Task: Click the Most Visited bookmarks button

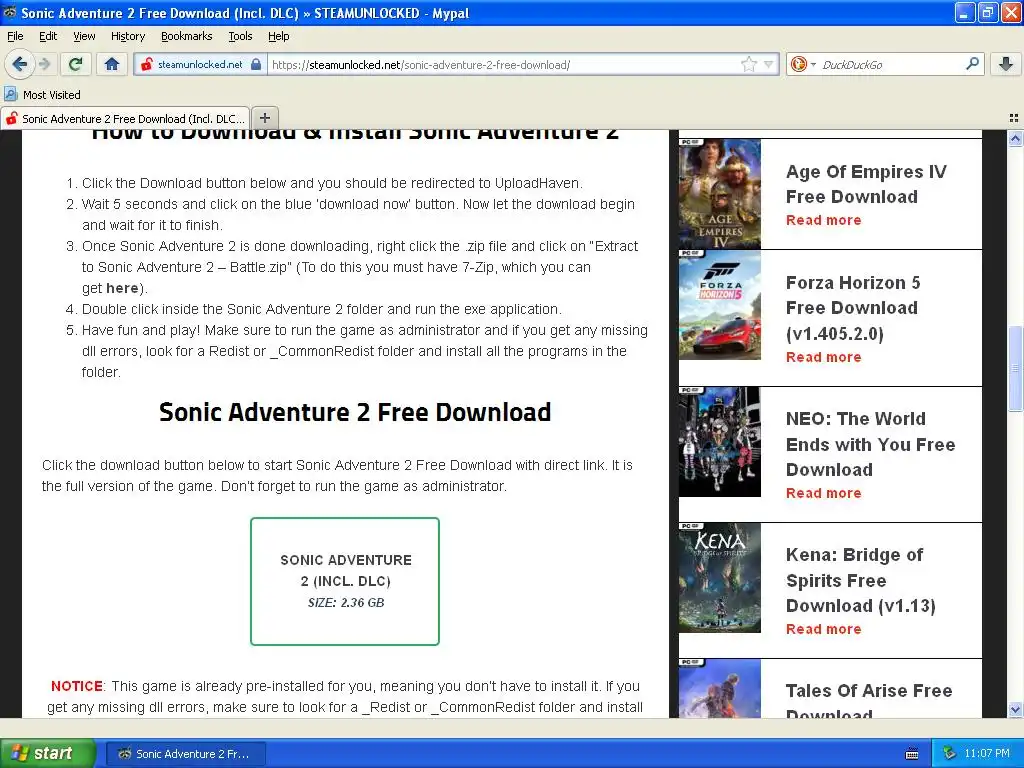Action: point(43,95)
